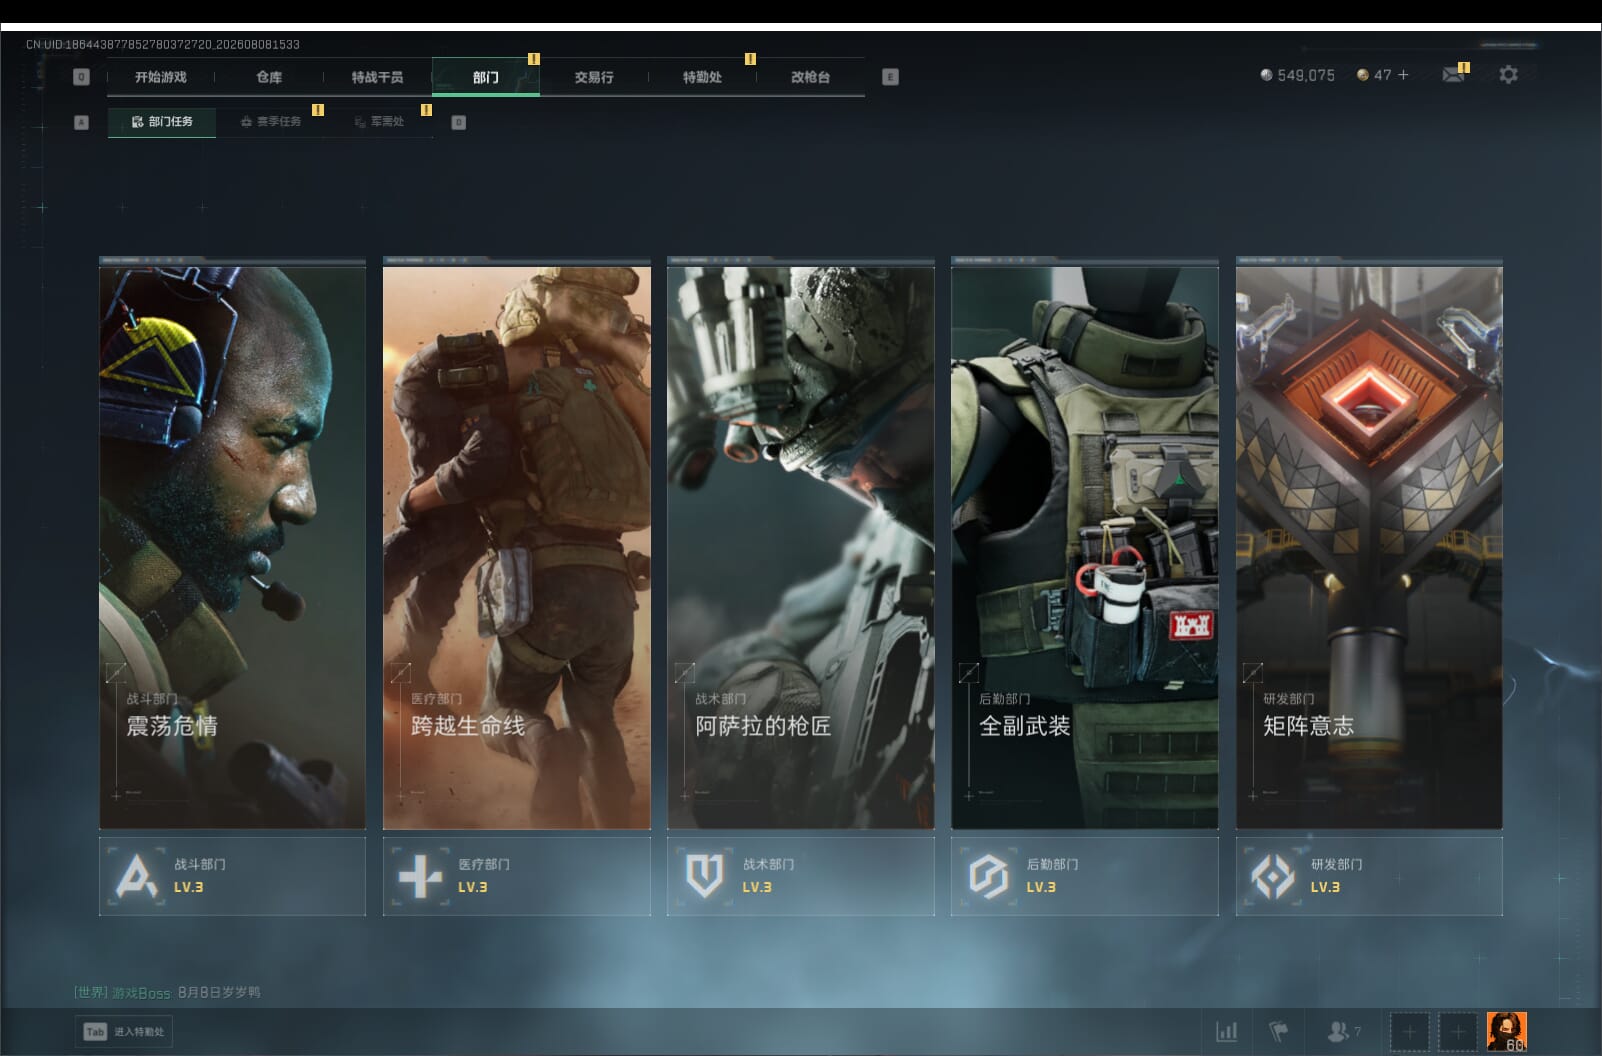Click the 研发部门 LV.3 level text

point(1324,887)
